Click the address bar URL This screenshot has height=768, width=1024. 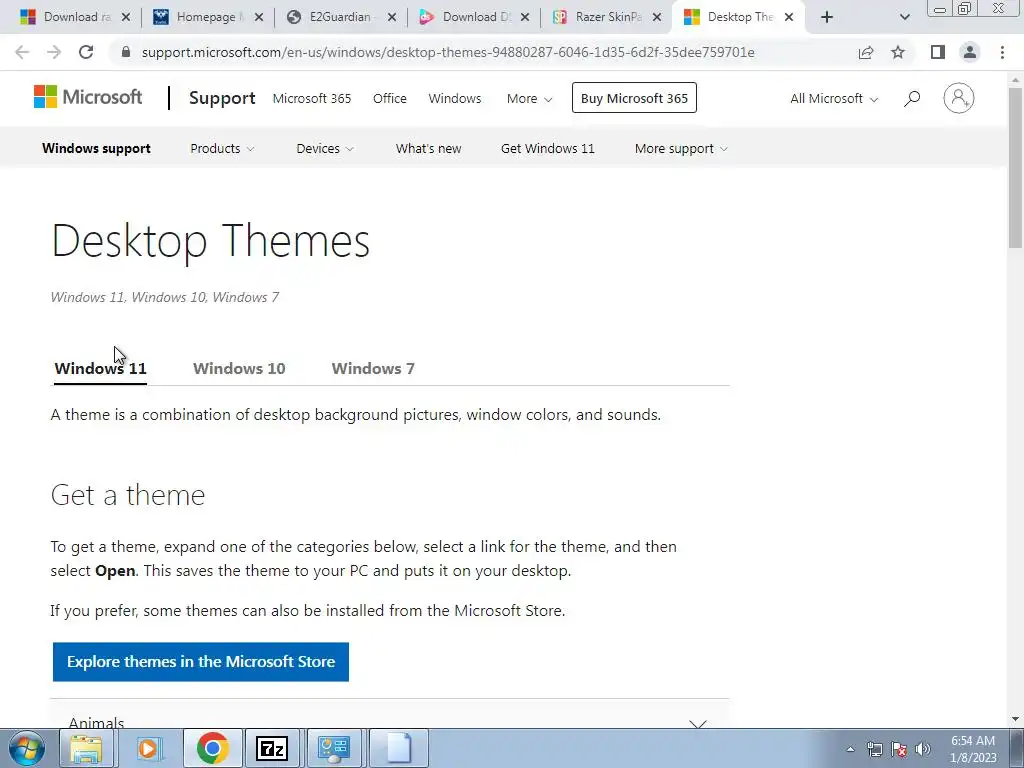pos(448,52)
